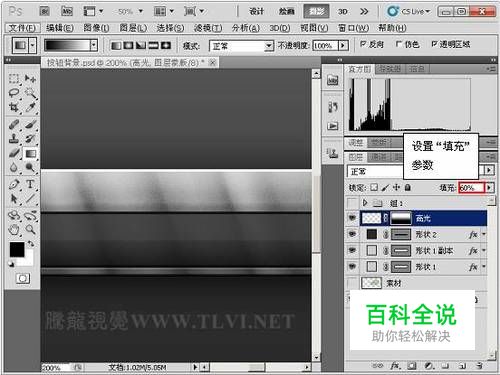Launch Bridge from the top bar

pos(45,12)
